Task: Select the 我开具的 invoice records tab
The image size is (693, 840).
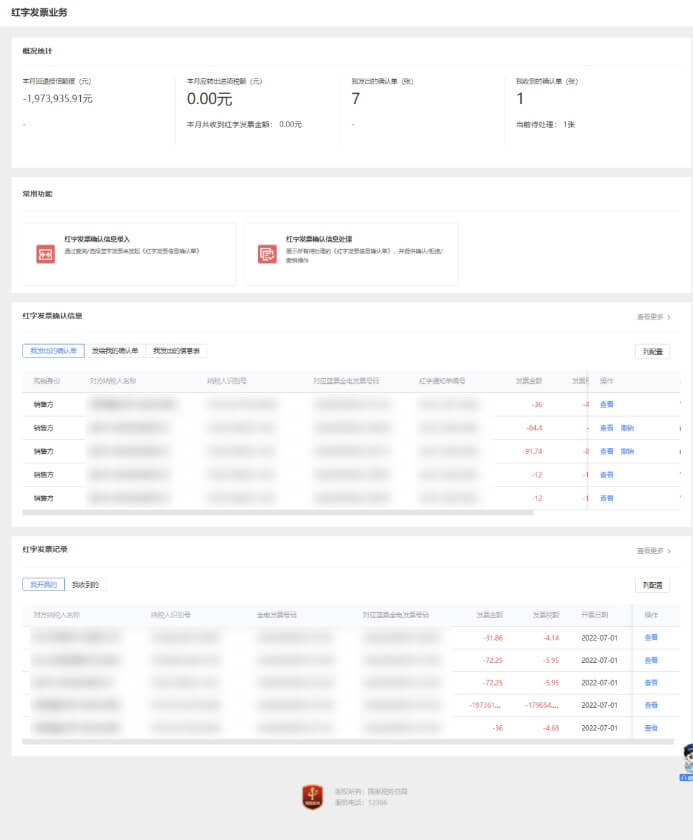Action: (x=43, y=585)
